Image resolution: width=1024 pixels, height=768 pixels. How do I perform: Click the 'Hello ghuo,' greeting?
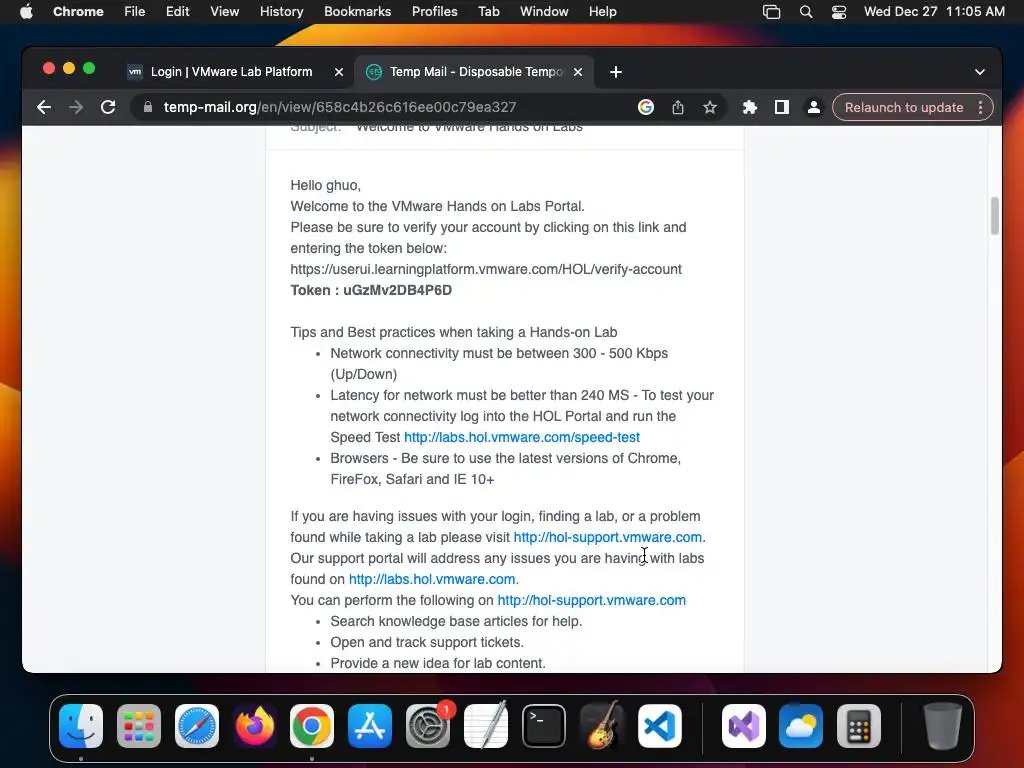coord(325,185)
